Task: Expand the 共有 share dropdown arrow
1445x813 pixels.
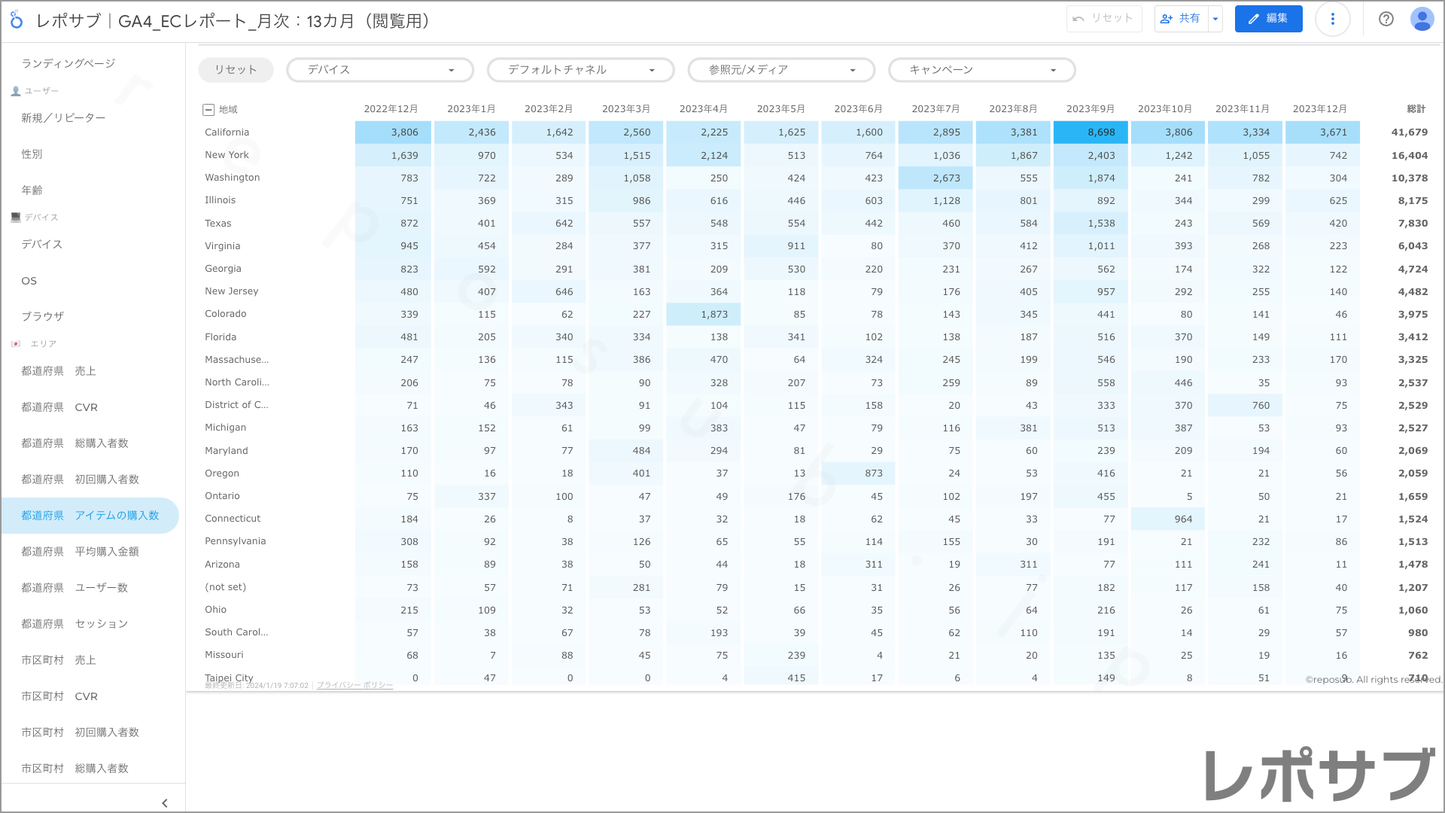Action: [x=1216, y=19]
